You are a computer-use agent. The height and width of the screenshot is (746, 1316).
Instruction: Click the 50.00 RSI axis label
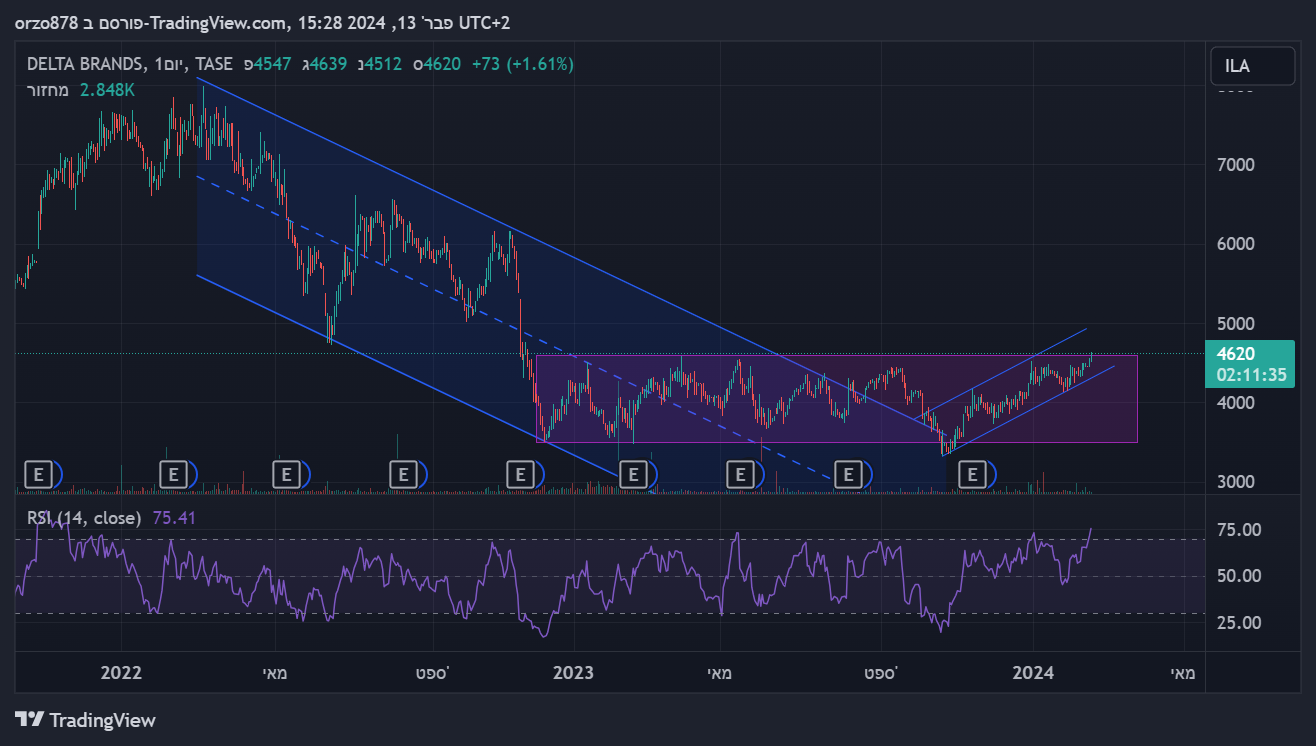tap(1238, 576)
